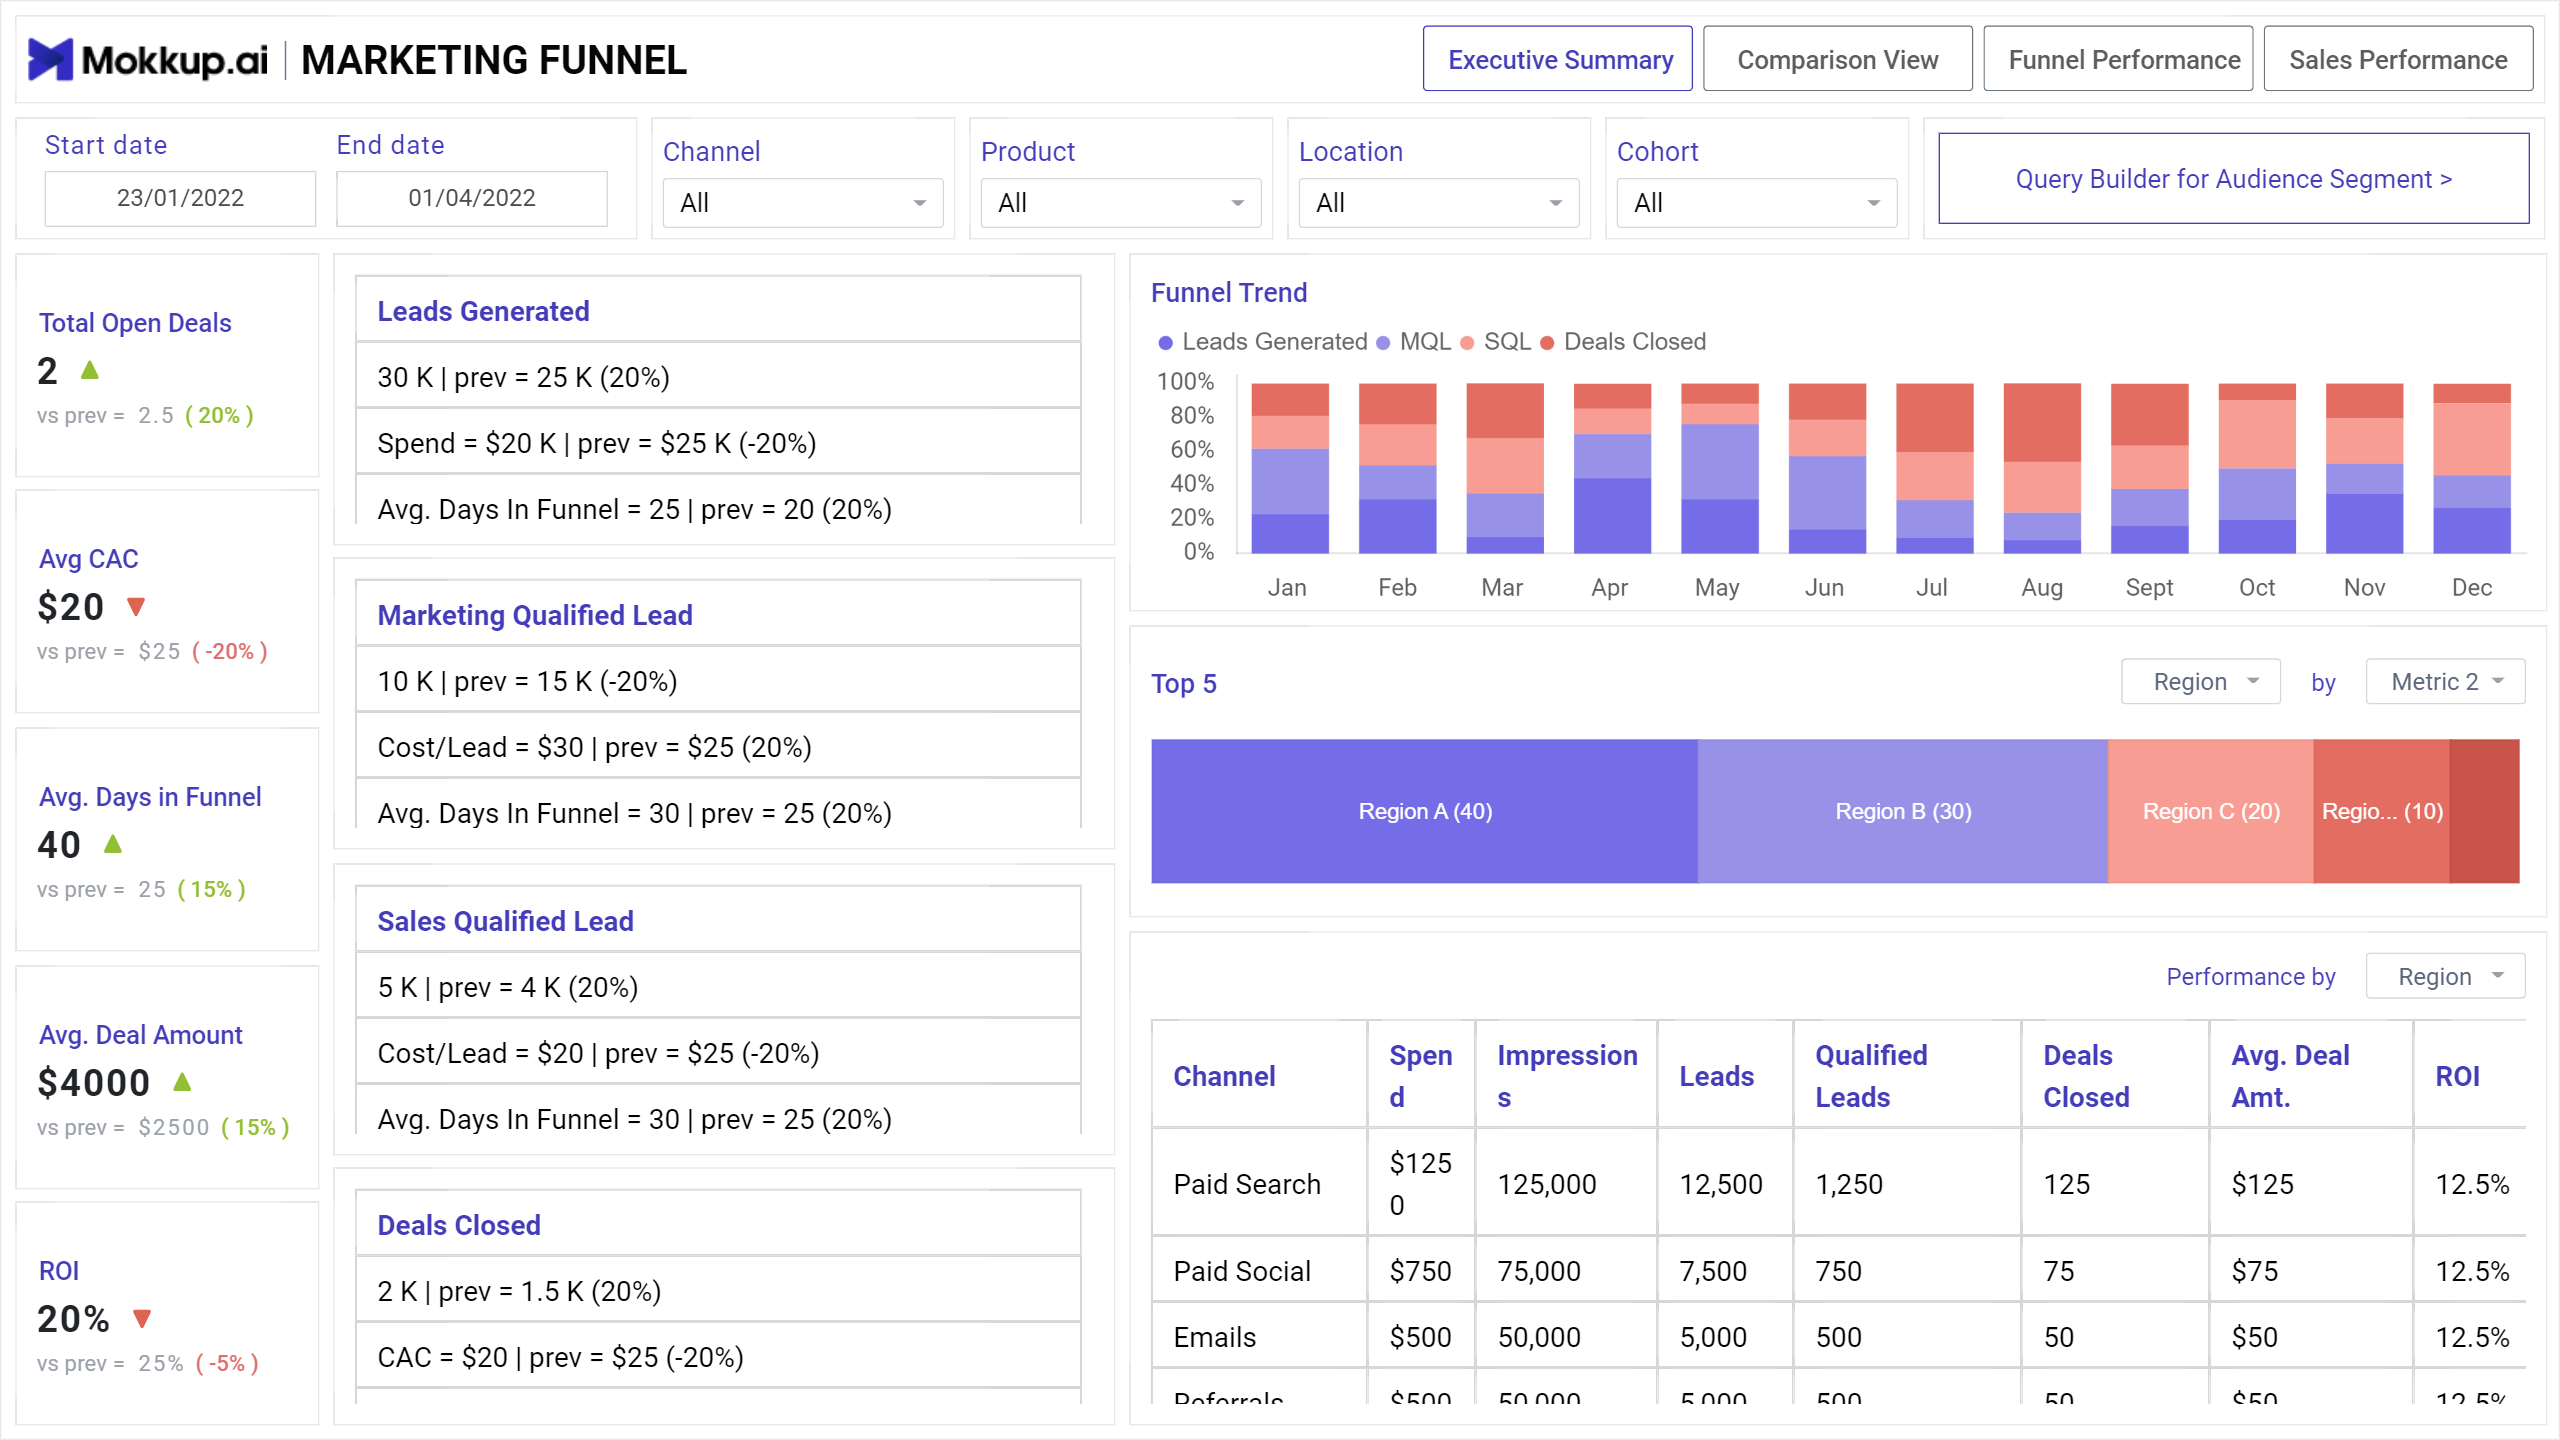
Task: Open the Location filter dropdown
Action: [1439, 203]
